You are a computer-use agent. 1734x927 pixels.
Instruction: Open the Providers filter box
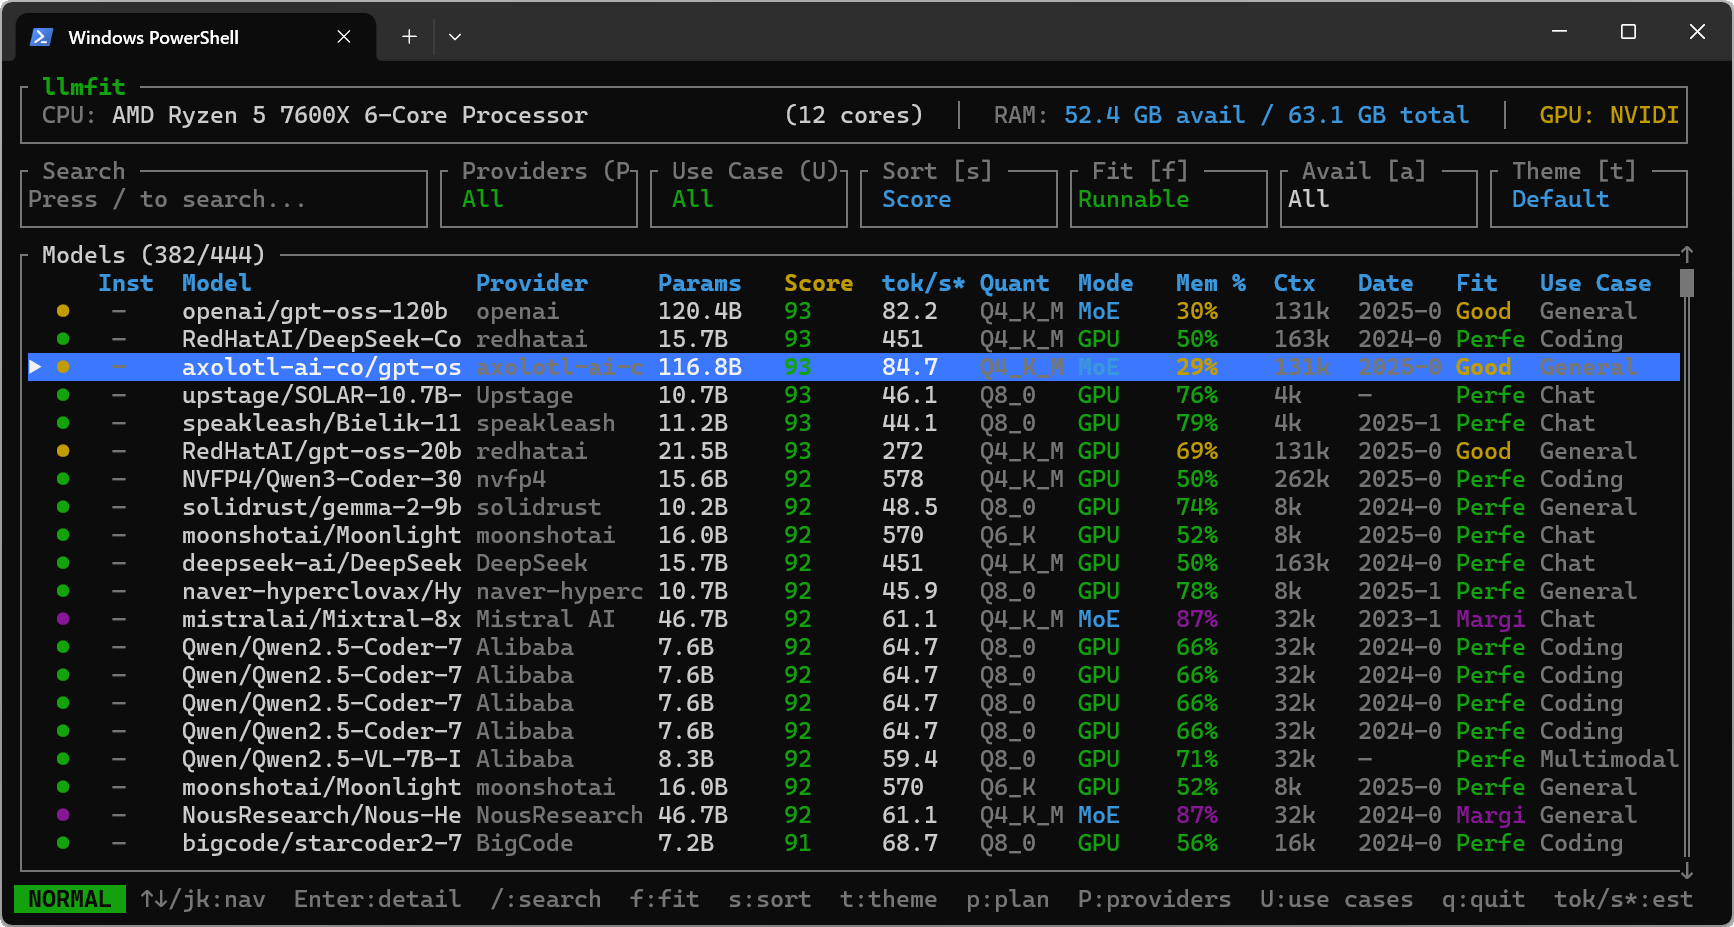pyautogui.click(x=538, y=199)
